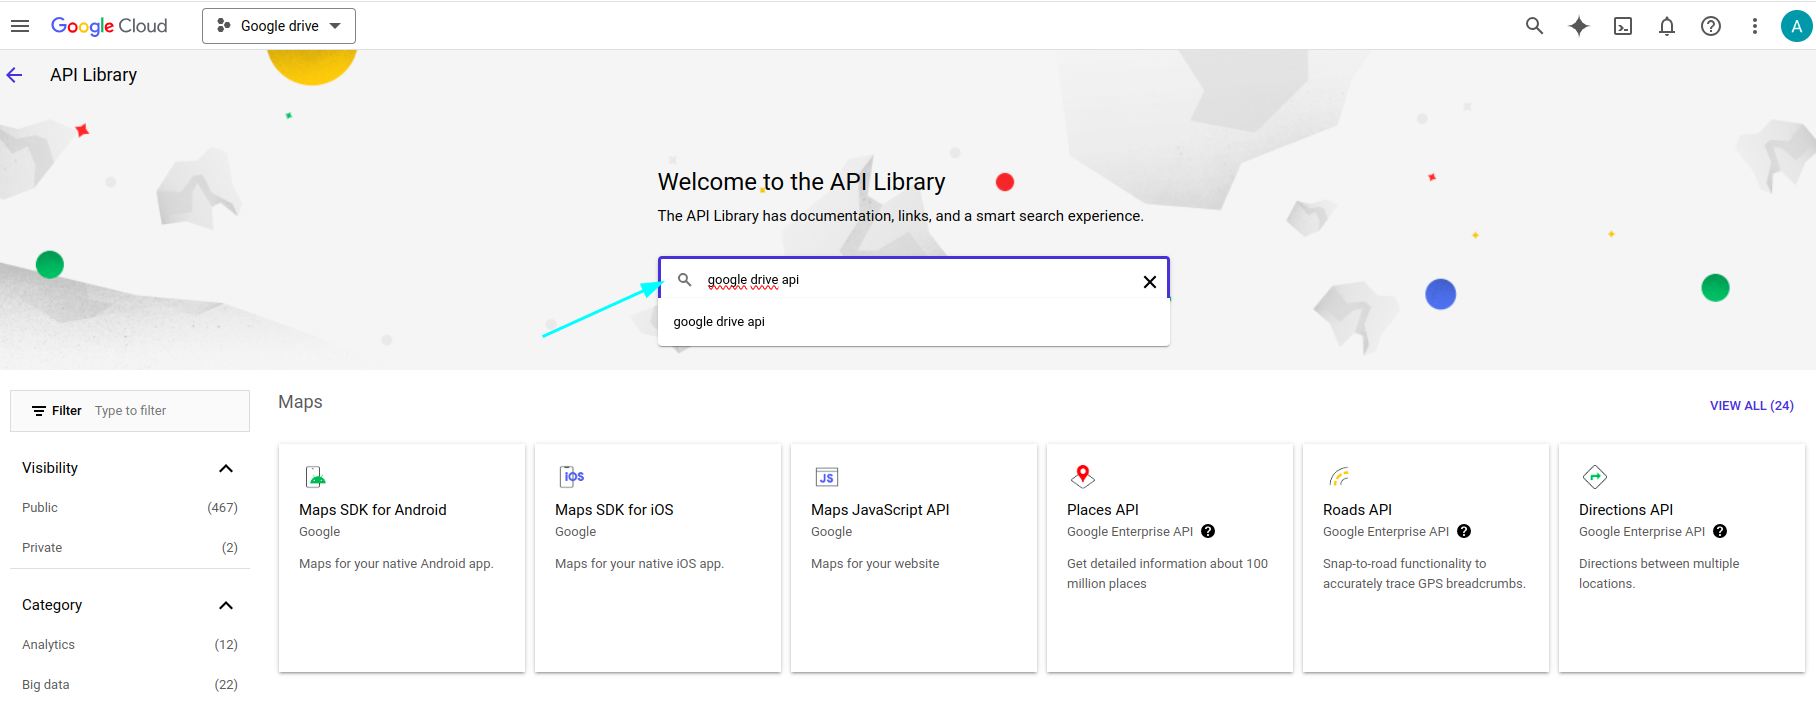Open the Gemini AI sparkle assistant
This screenshot has width=1816, height=702.
click(1579, 26)
